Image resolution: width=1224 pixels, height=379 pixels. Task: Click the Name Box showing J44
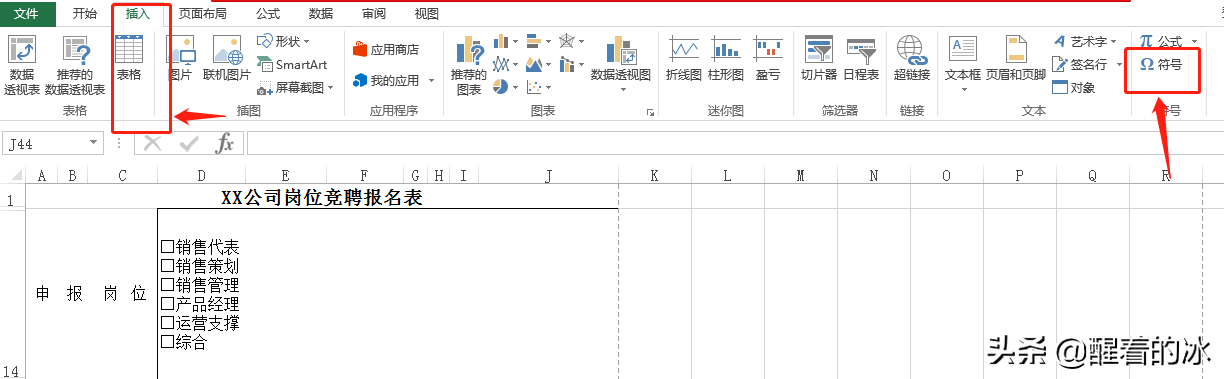pyautogui.click(x=46, y=144)
